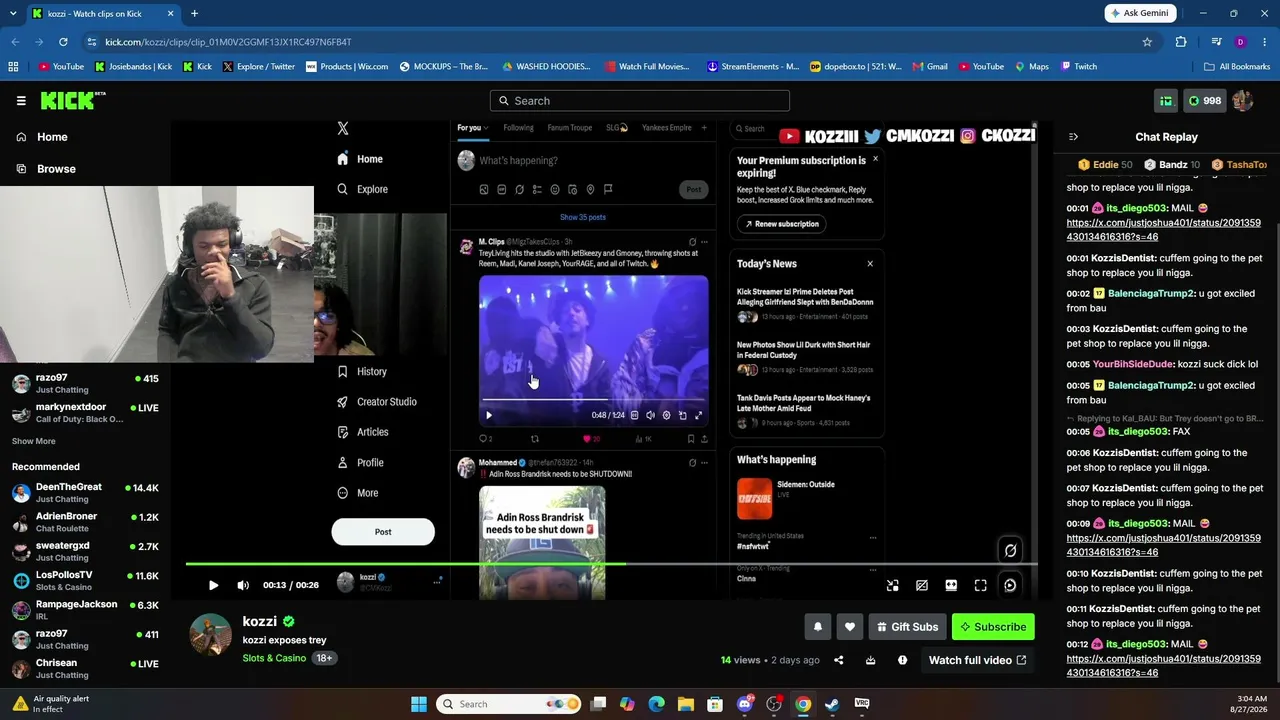Open Steam from the taskbar

click(832, 704)
